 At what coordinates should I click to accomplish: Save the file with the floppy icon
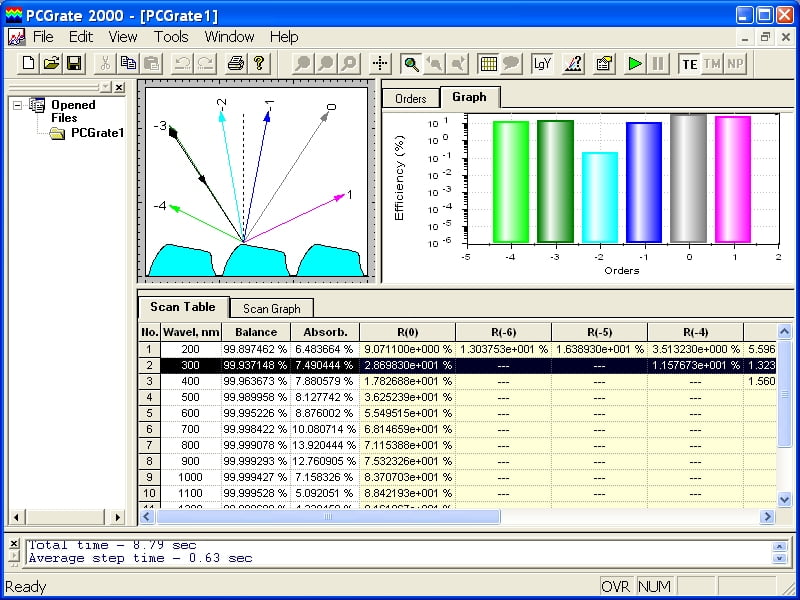73,63
